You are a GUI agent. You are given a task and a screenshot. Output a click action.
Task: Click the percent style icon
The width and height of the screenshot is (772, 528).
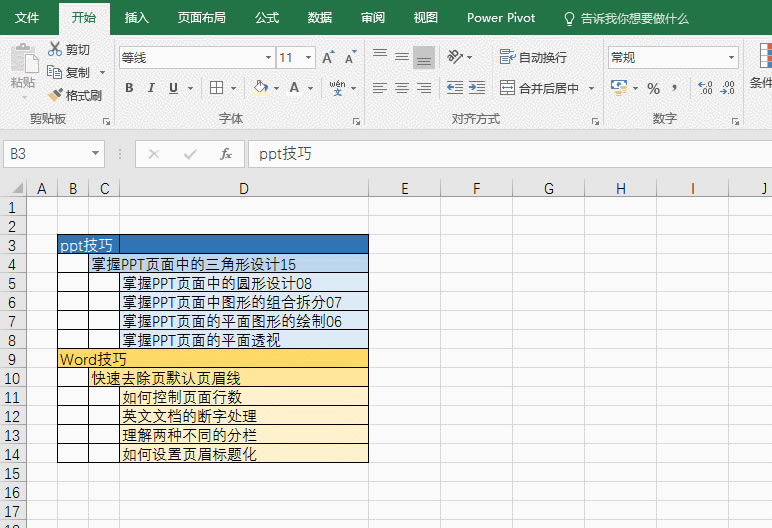coord(653,88)
